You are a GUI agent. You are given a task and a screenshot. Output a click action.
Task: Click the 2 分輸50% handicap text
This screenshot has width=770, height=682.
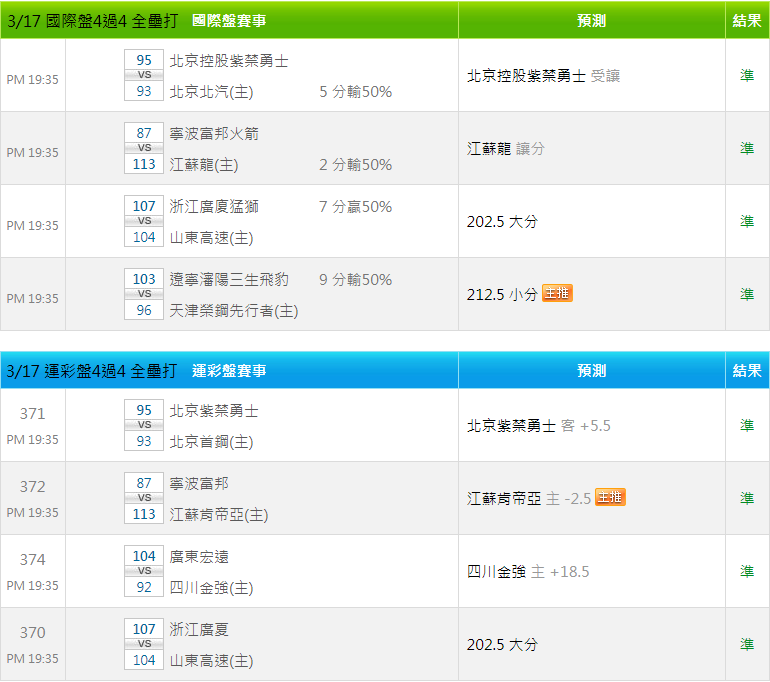356,164
